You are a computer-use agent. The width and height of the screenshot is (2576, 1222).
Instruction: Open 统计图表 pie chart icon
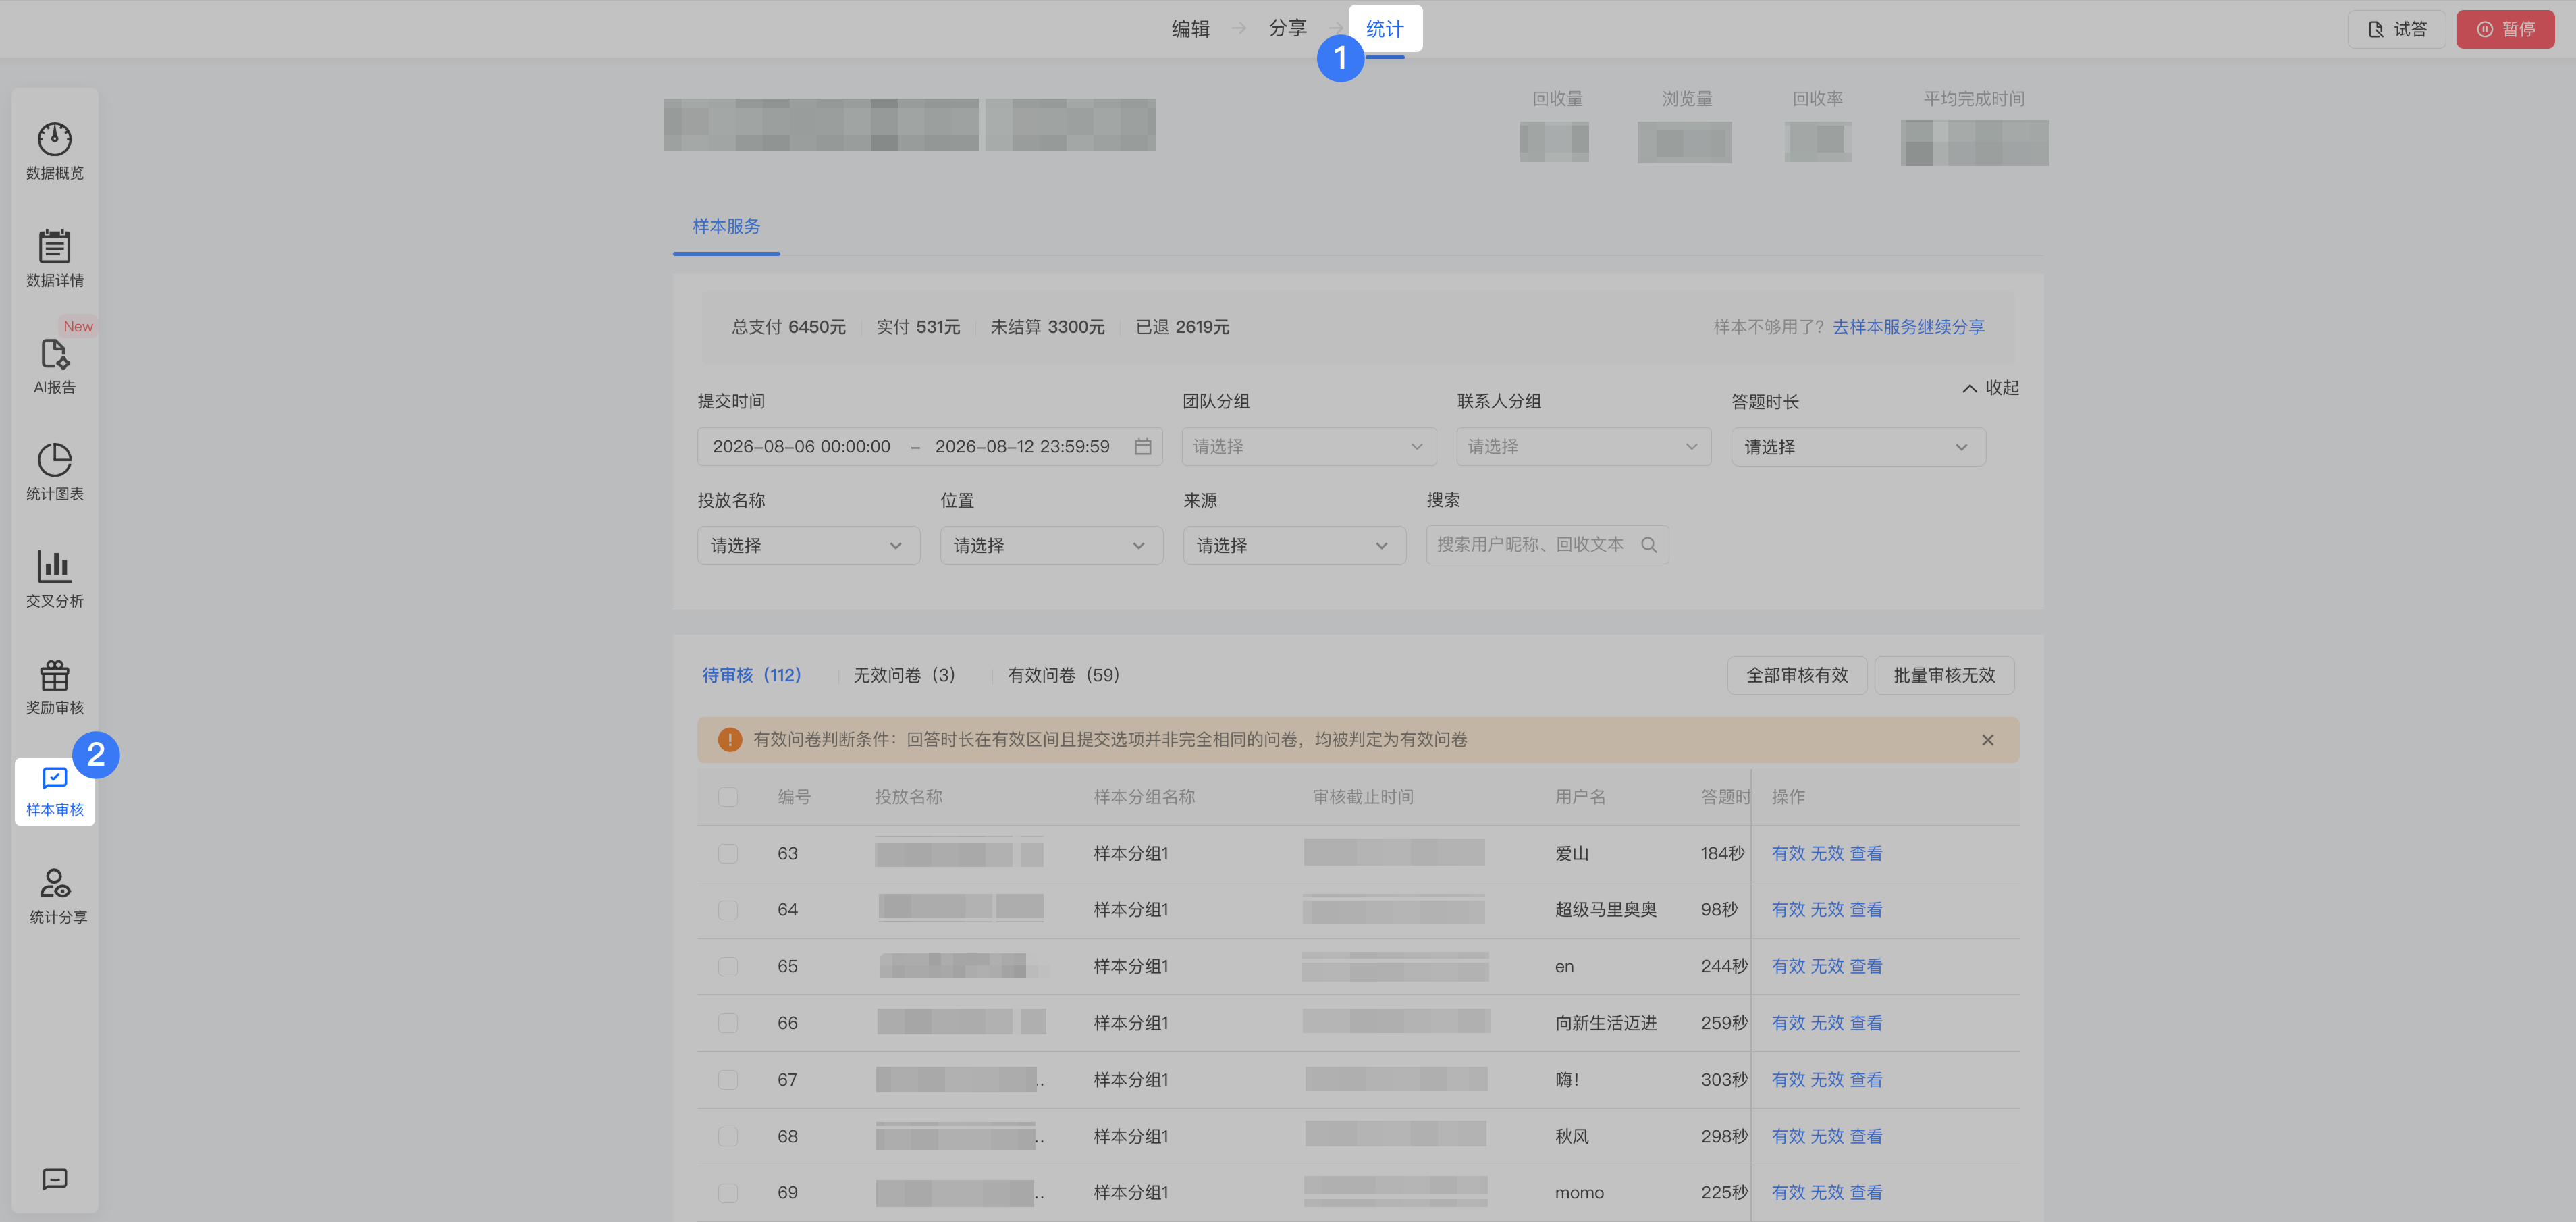point(54,460)
